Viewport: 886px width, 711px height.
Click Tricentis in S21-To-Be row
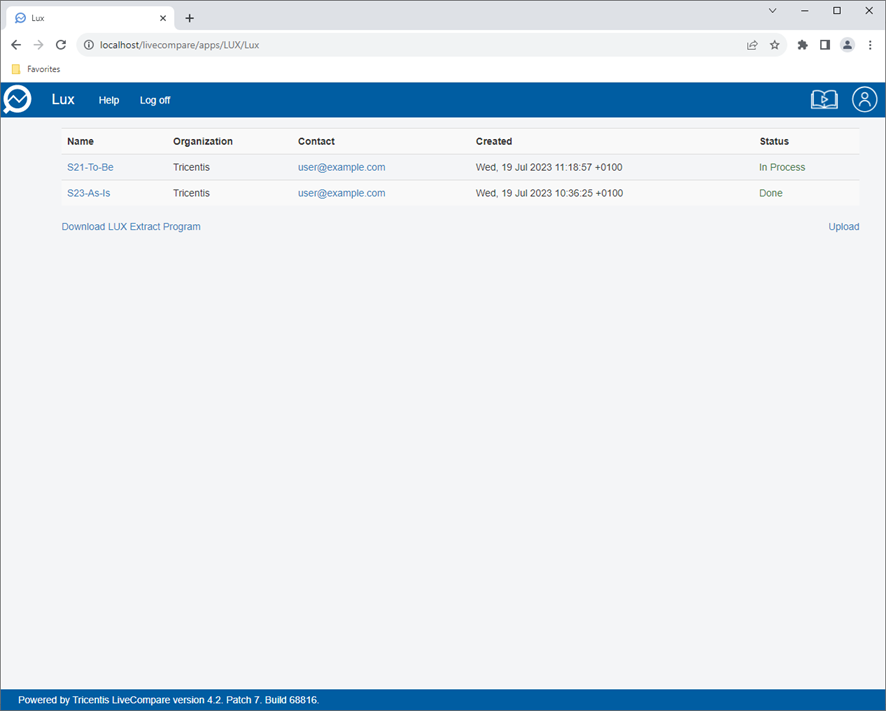click(x=192, y=167)
